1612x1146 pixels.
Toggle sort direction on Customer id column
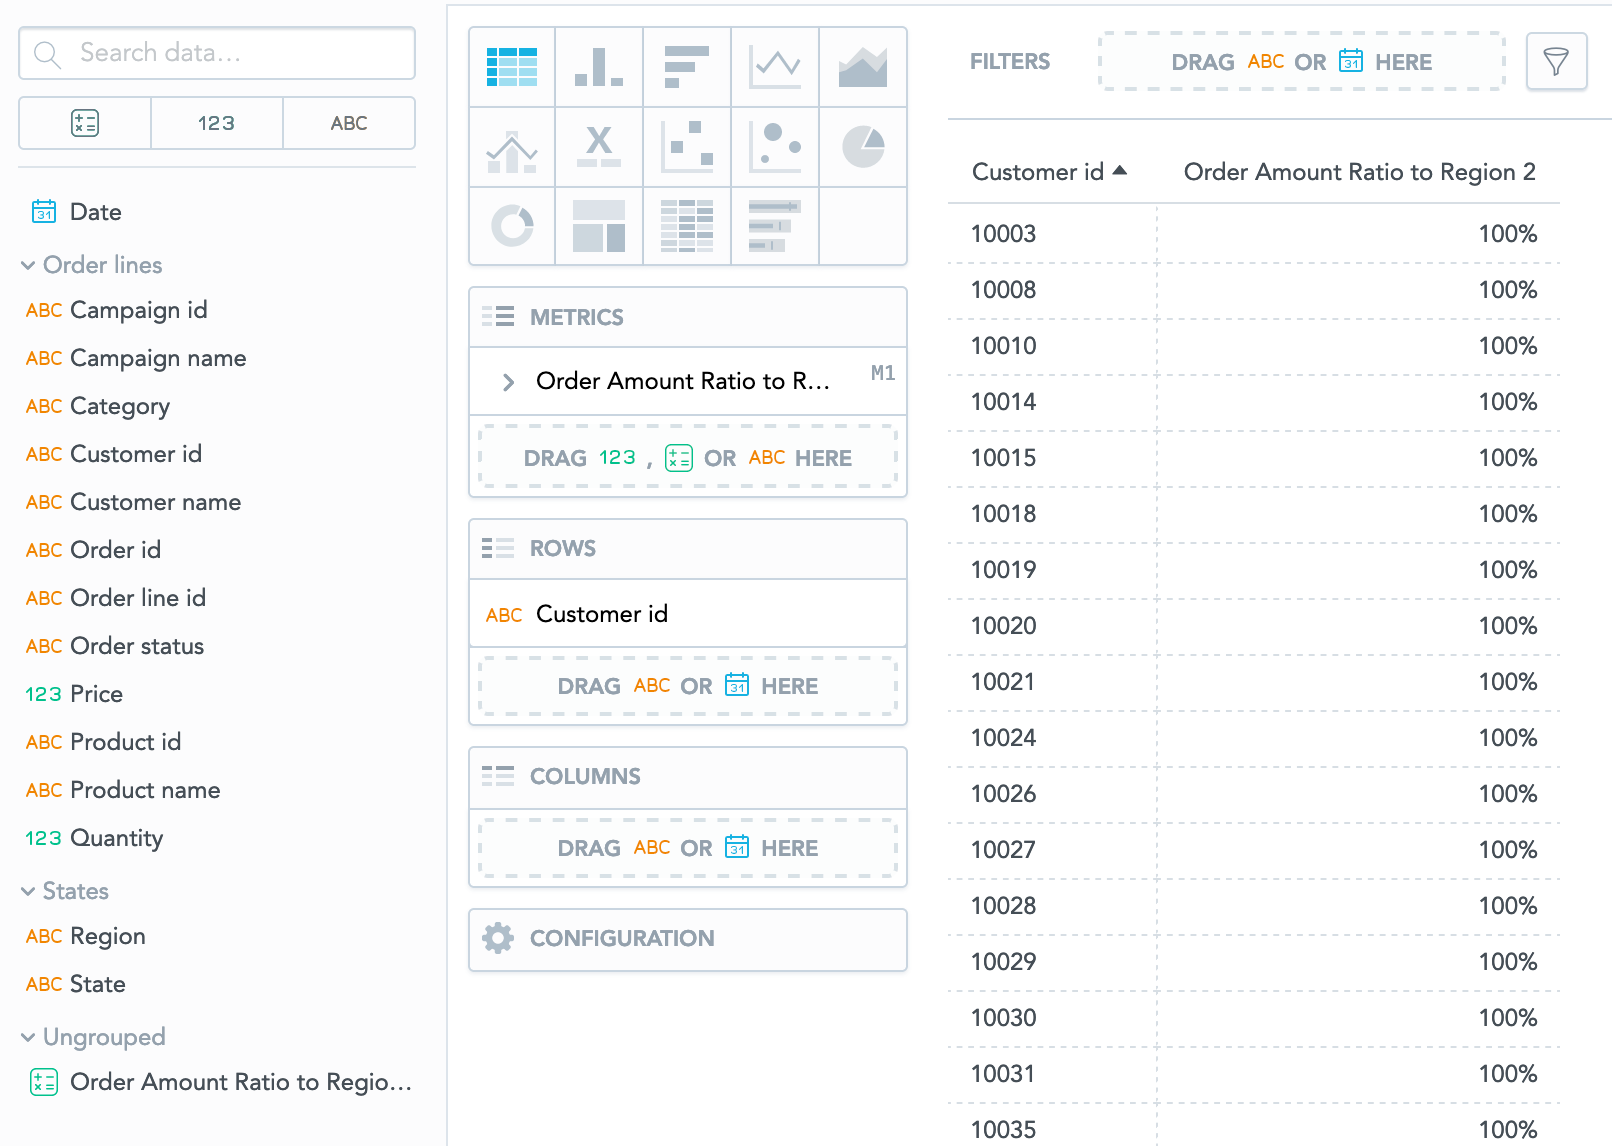click(1049, 171)
